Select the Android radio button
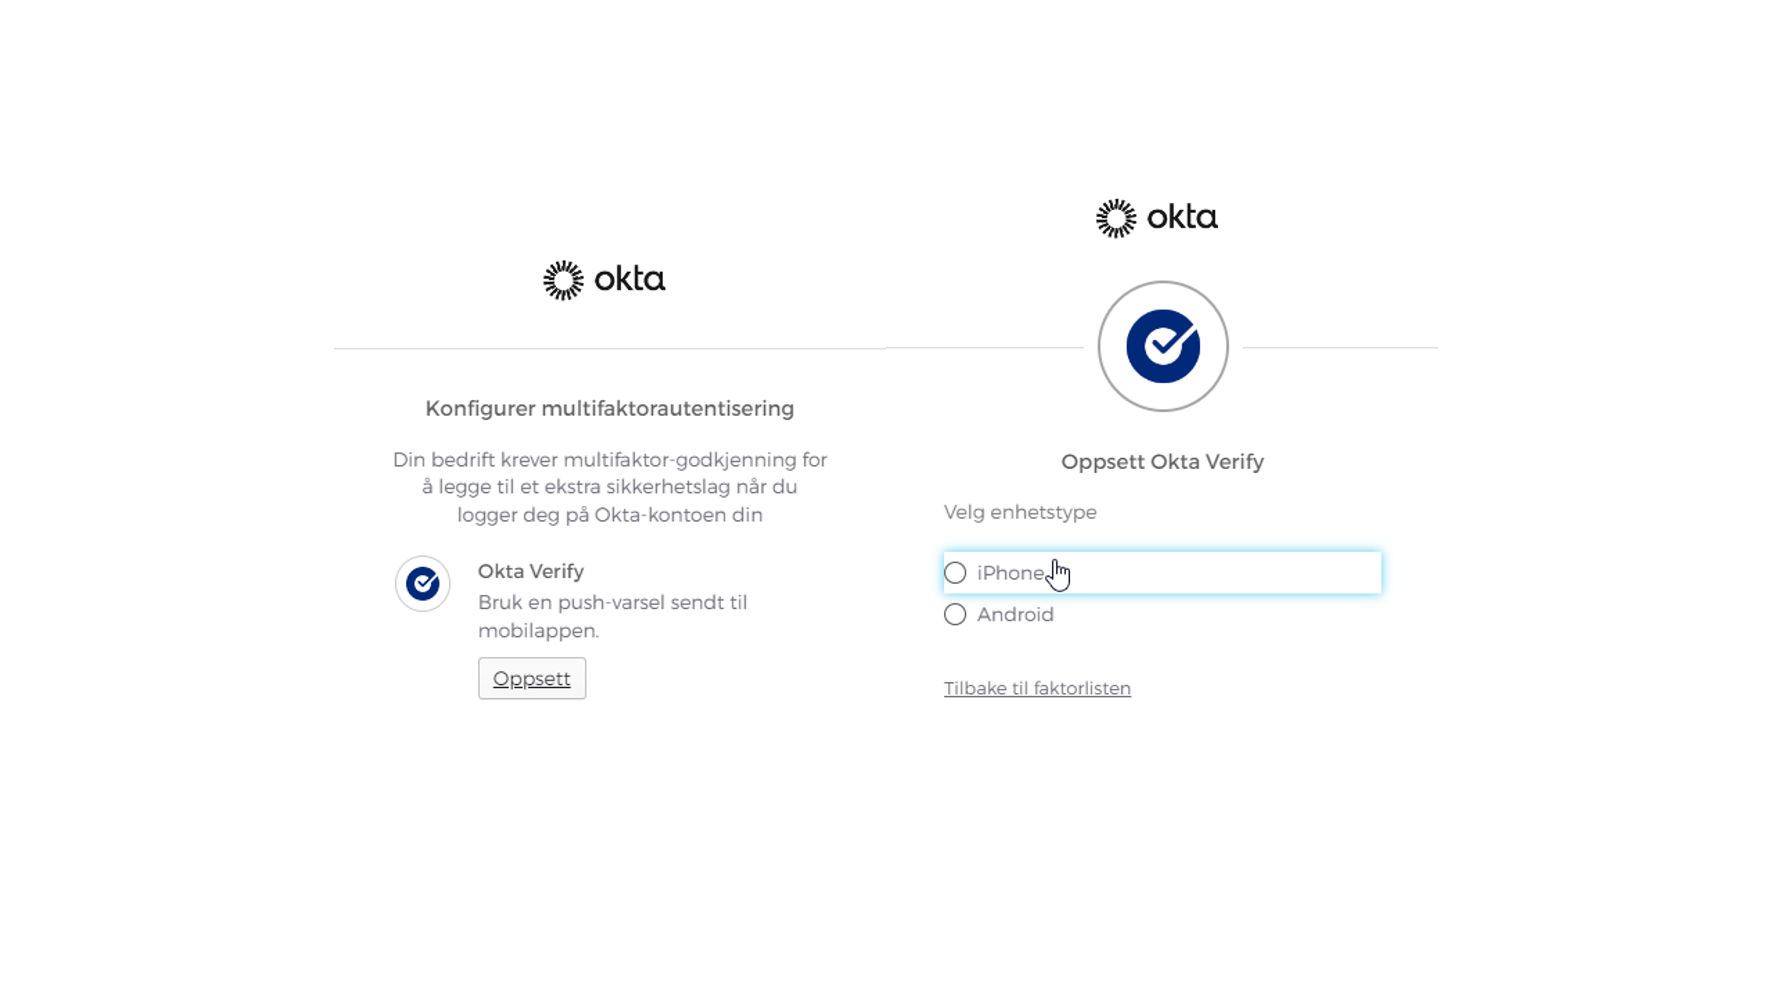 pyautogui.click(x=955, y=615)
